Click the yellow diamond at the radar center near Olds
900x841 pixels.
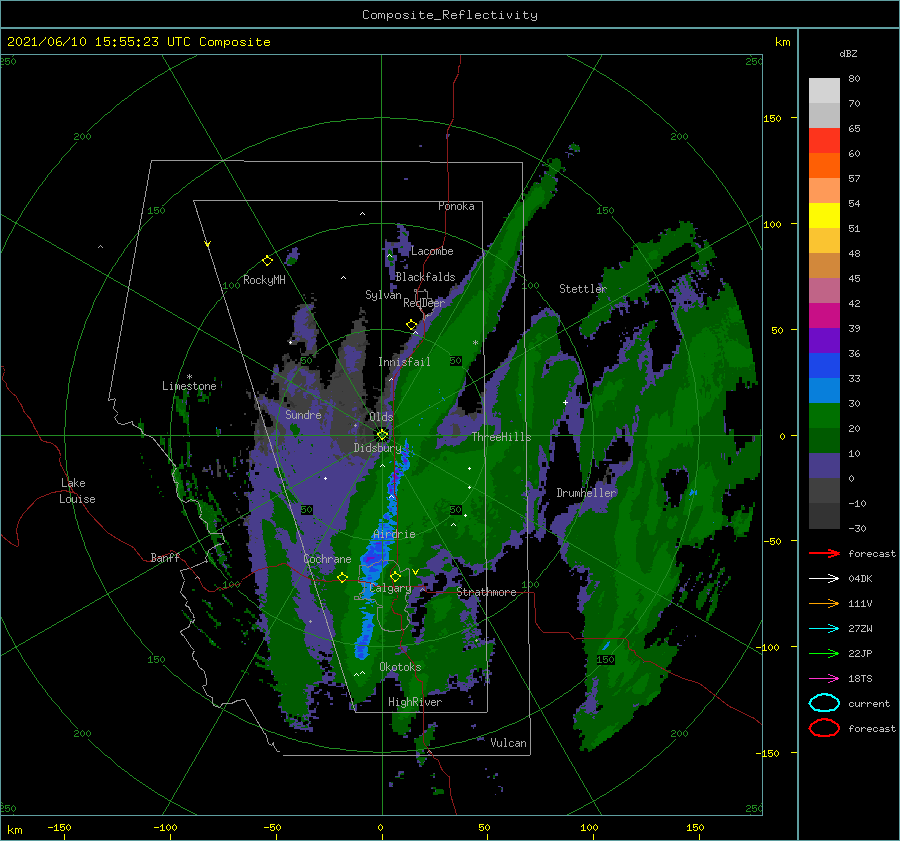point(382,435)
